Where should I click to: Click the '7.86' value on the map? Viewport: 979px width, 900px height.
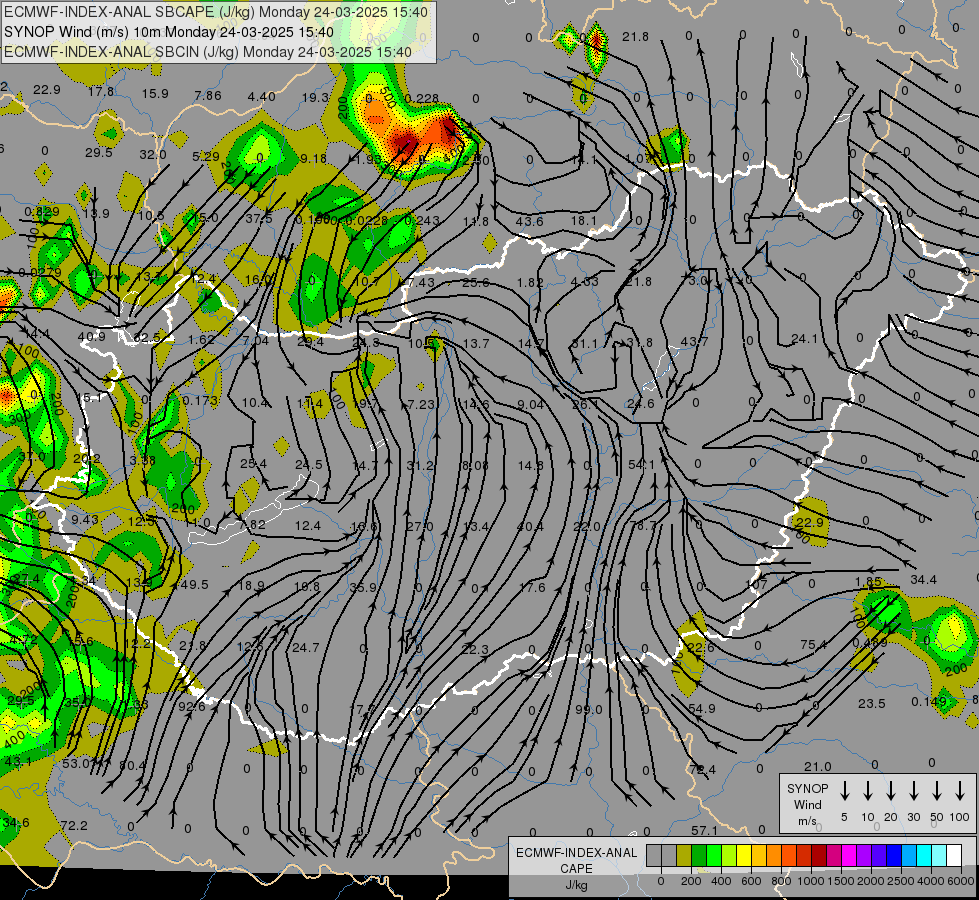tap(208, 95)
